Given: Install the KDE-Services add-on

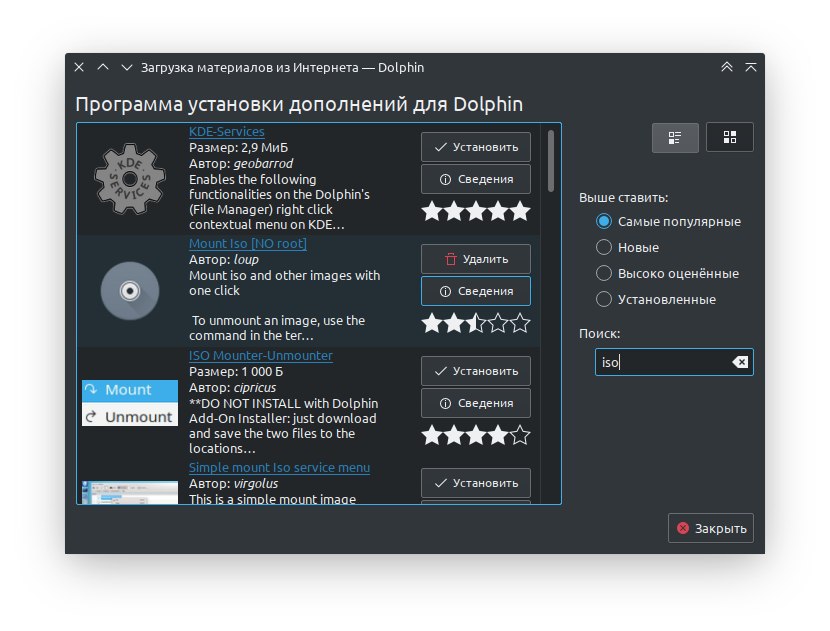Looking at the screenshot, I should tap(476, 147).
